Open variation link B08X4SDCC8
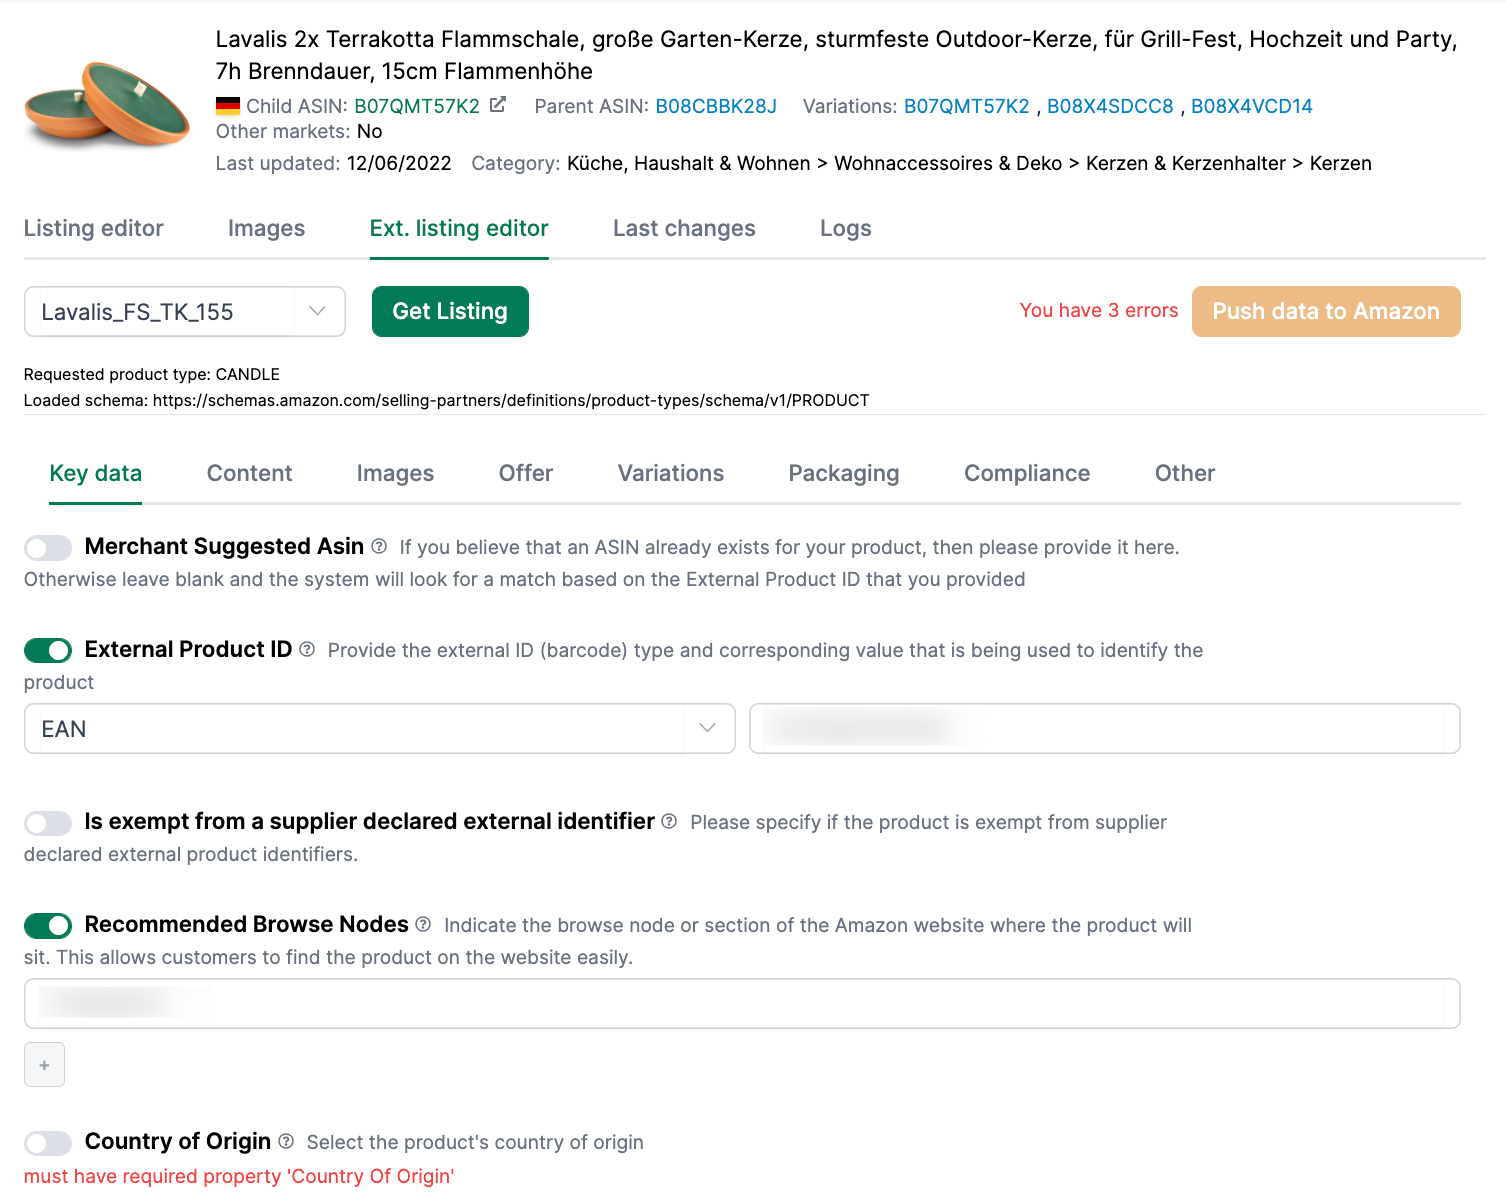The height and width of the screenshot is (1200, 1506). coord(1110,106)
